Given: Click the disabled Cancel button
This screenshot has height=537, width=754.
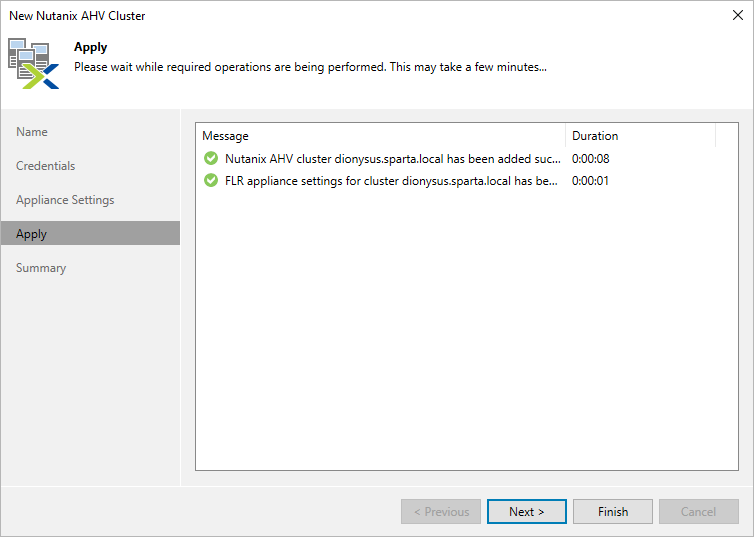Looking at the screenshot, I should coord(699,512).
